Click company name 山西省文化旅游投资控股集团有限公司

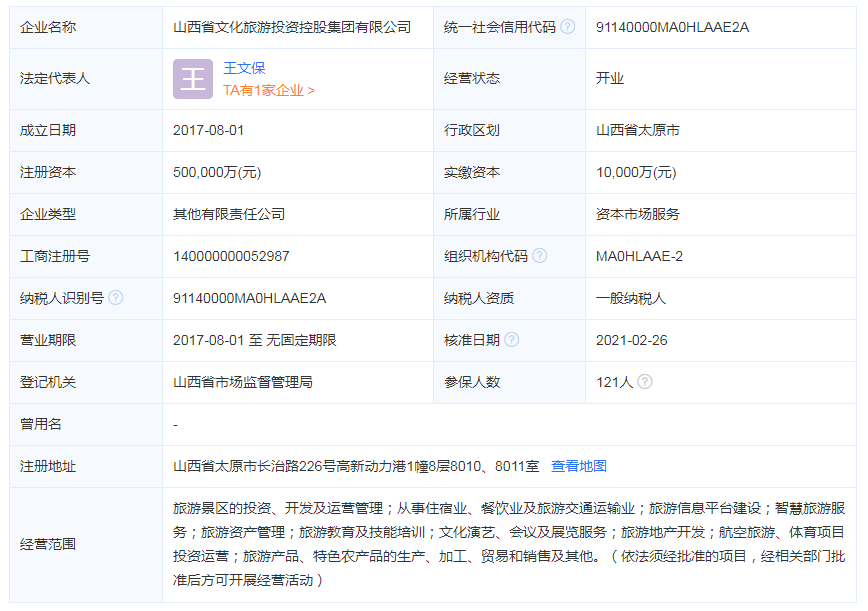[x=292, y=27]
